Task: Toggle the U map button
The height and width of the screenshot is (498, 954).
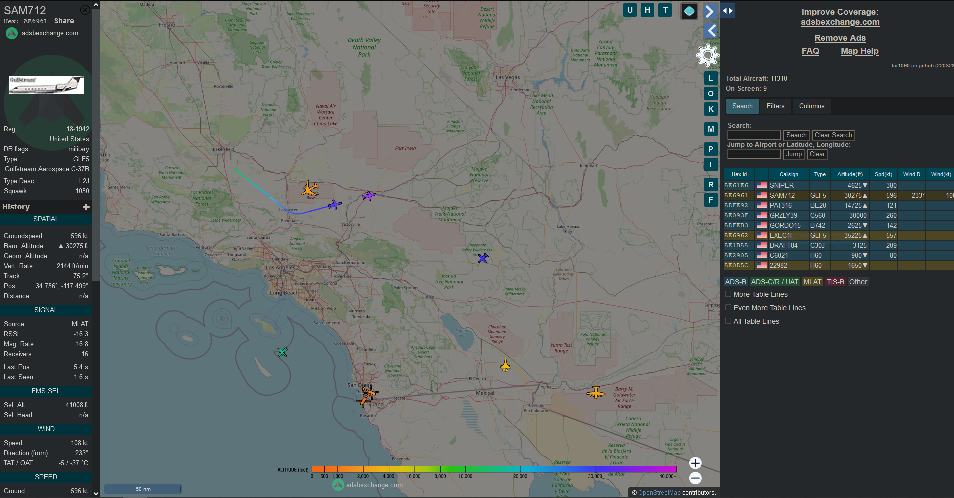Action: pyautogui.click(x=630, y=10)
